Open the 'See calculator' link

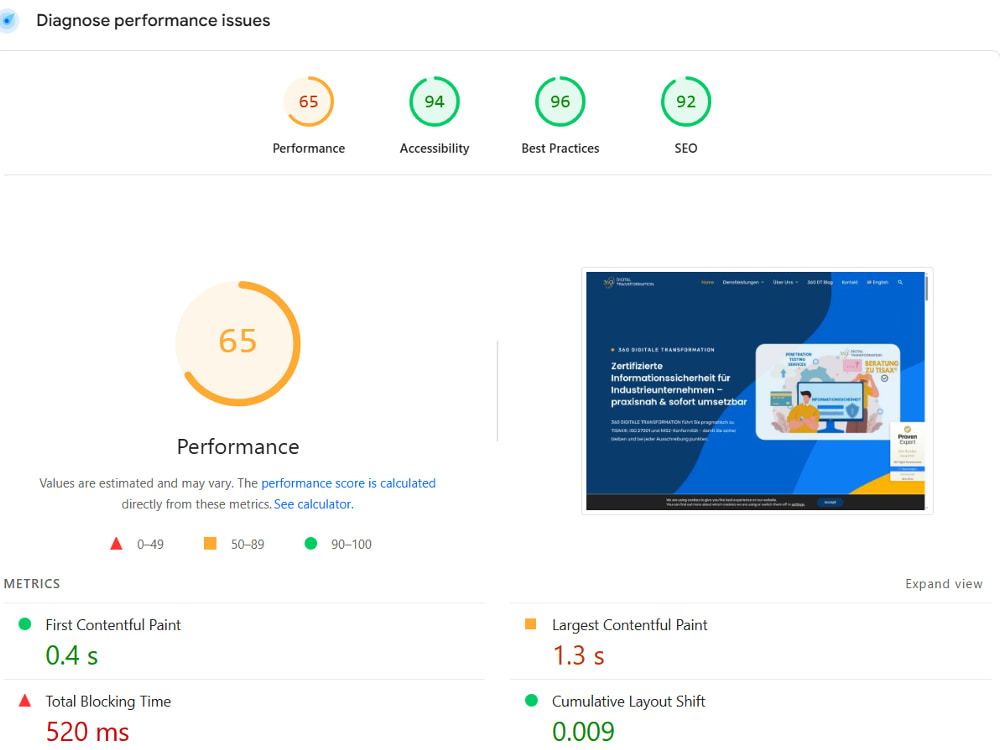pos(312,504)
